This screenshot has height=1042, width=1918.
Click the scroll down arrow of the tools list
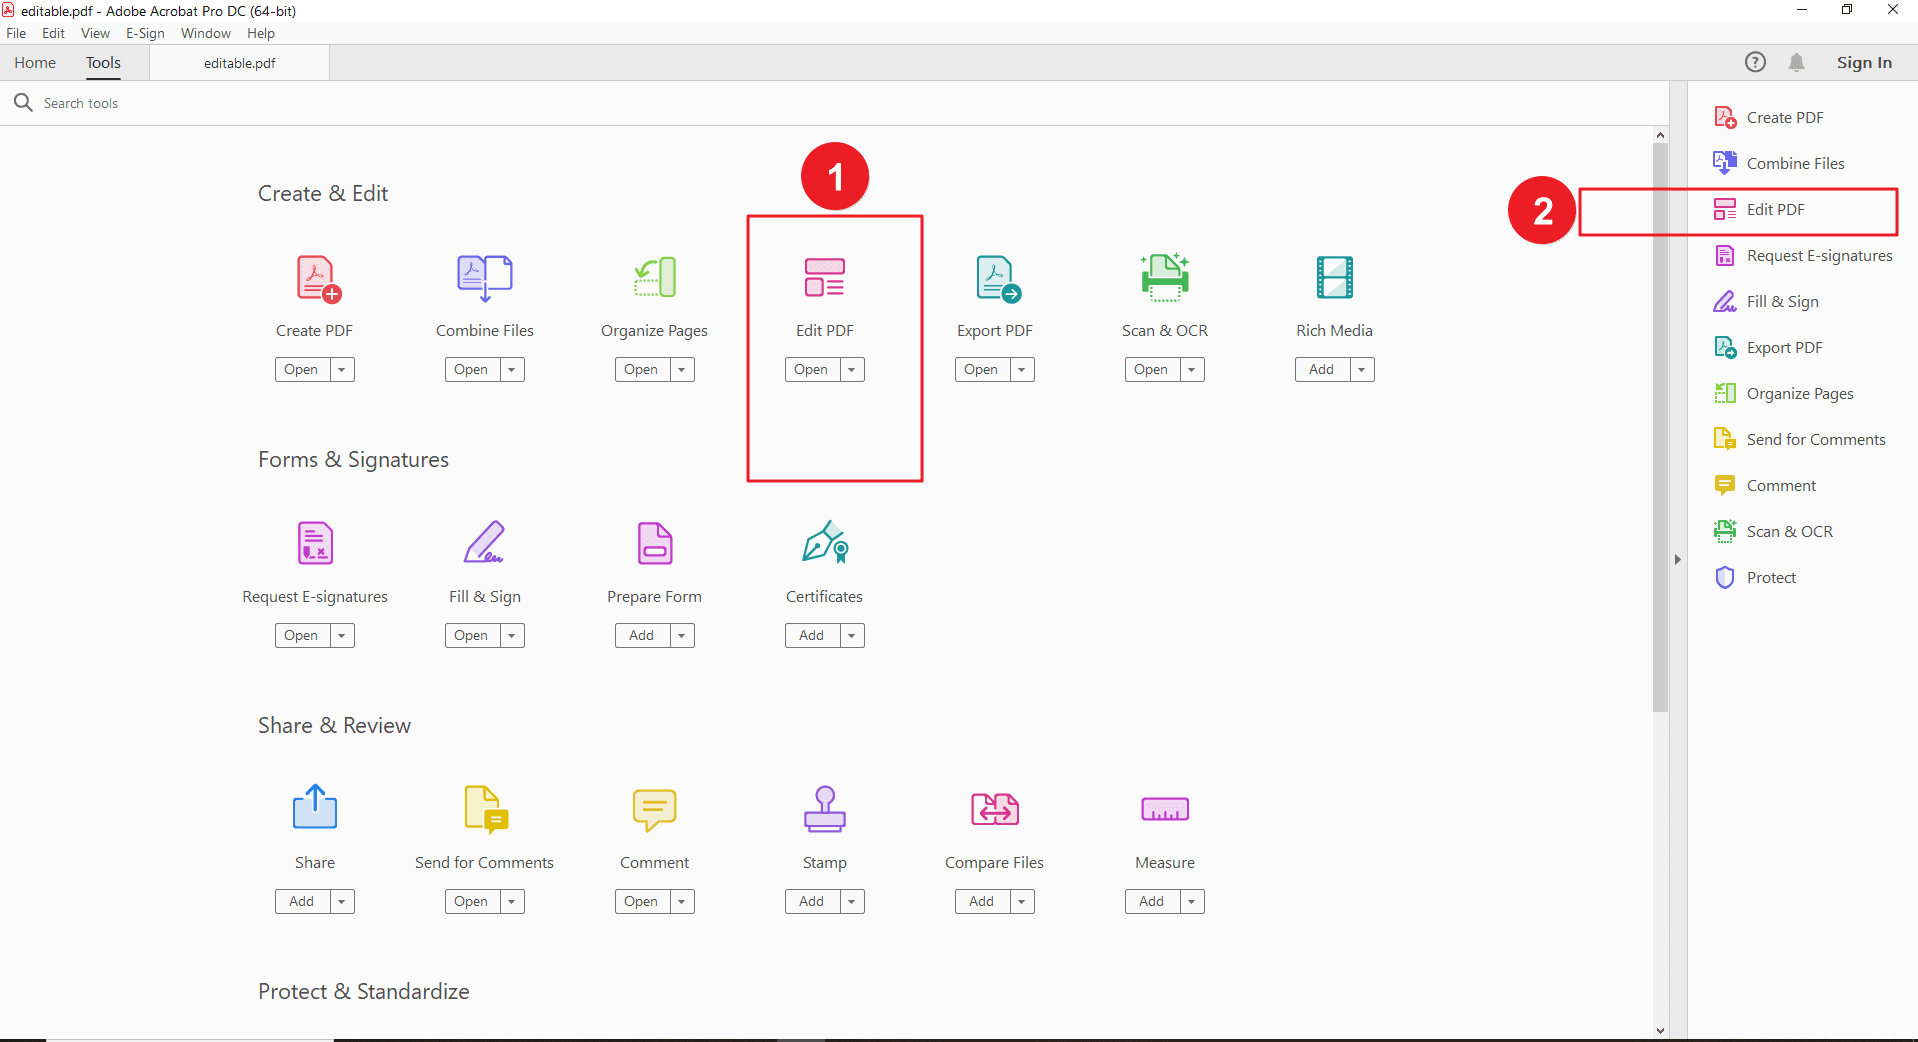(1660, 1030)
